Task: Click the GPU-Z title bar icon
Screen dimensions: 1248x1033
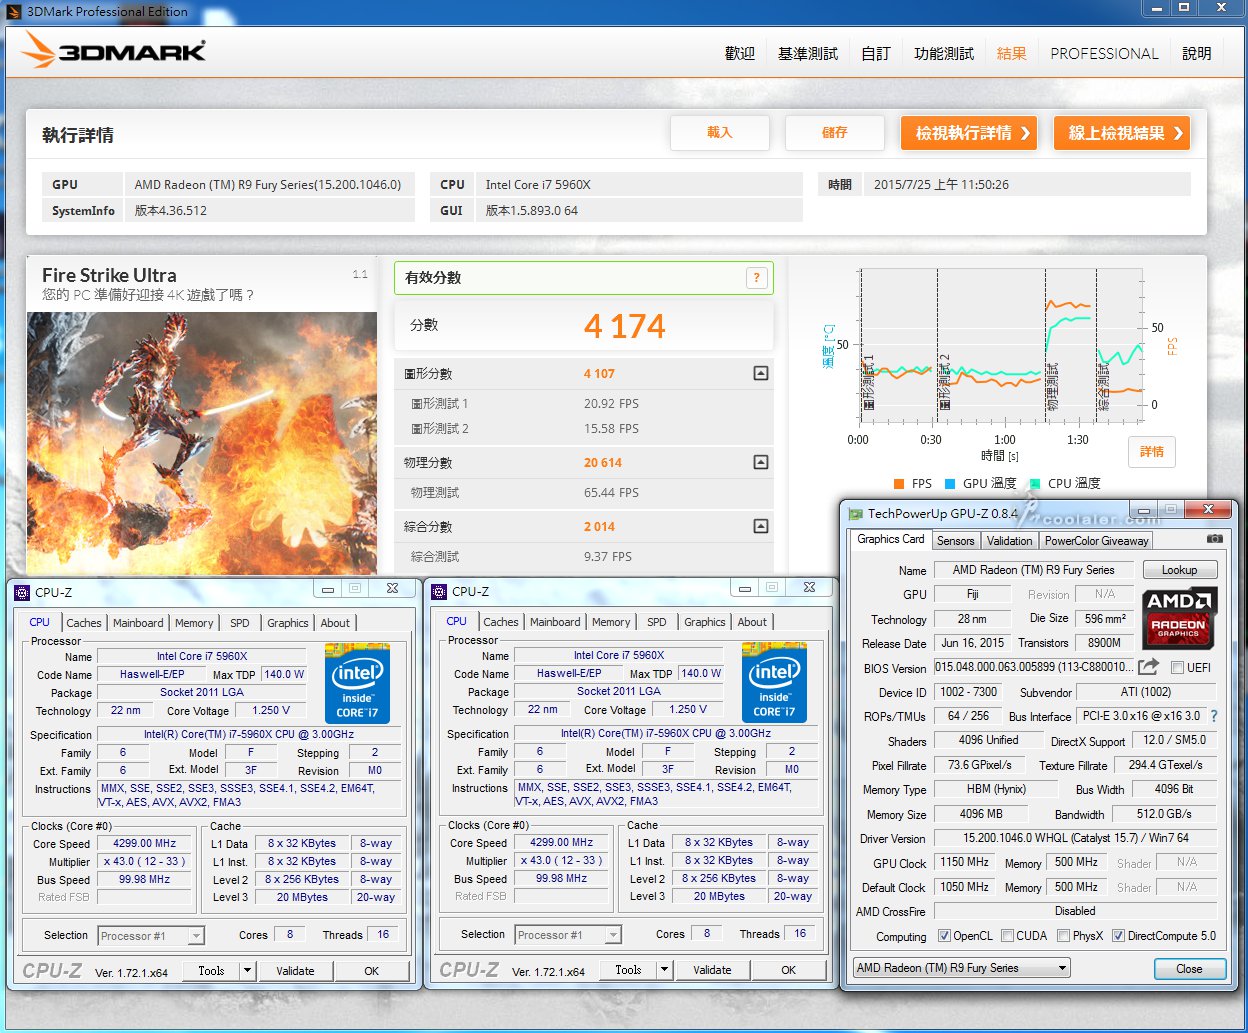Action: (x=855, y=514)
